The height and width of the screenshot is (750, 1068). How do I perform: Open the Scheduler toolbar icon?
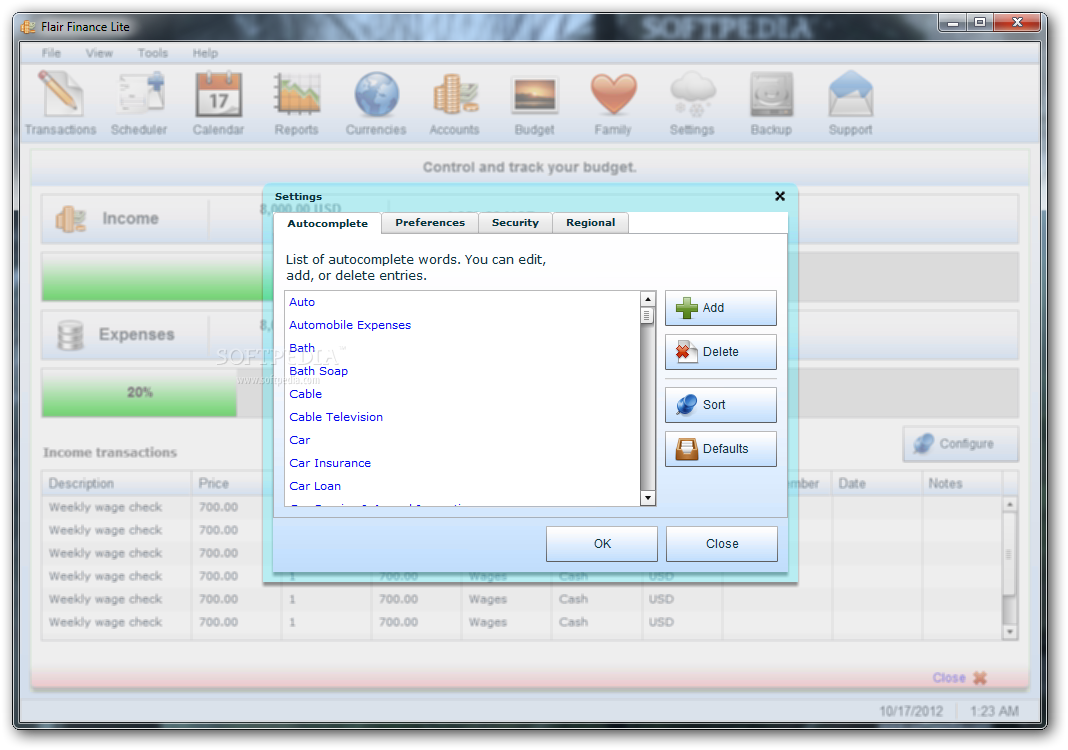tap(139, 104)
